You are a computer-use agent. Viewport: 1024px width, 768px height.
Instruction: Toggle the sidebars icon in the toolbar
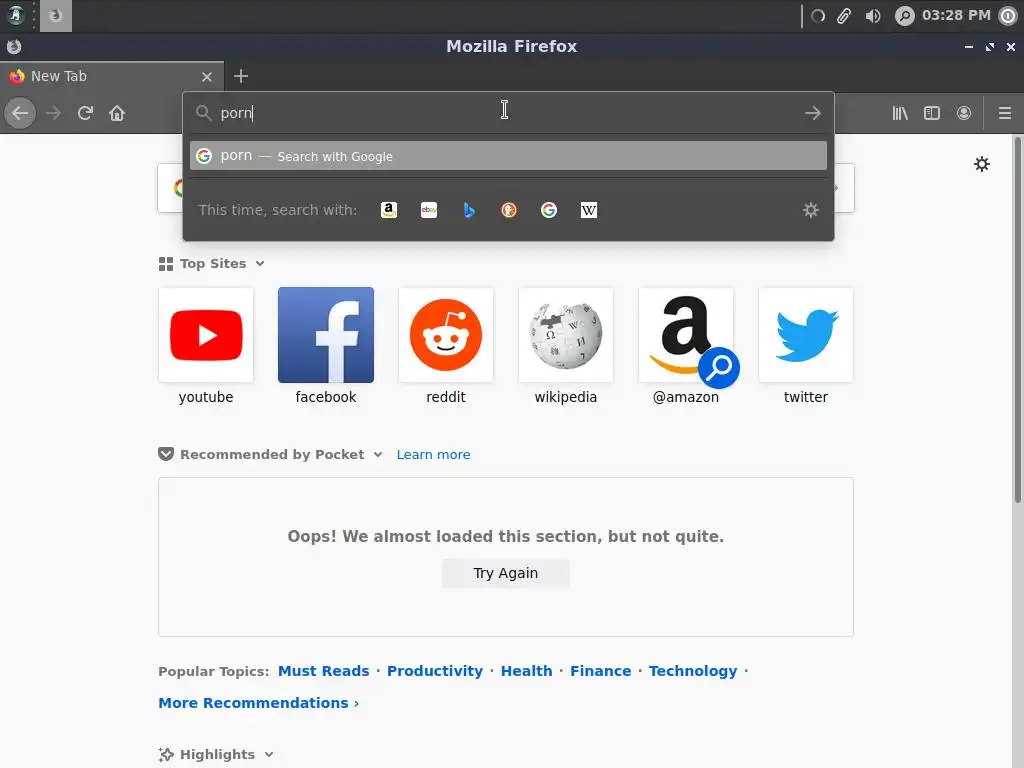pyautogui.click(x=932, y=113)
